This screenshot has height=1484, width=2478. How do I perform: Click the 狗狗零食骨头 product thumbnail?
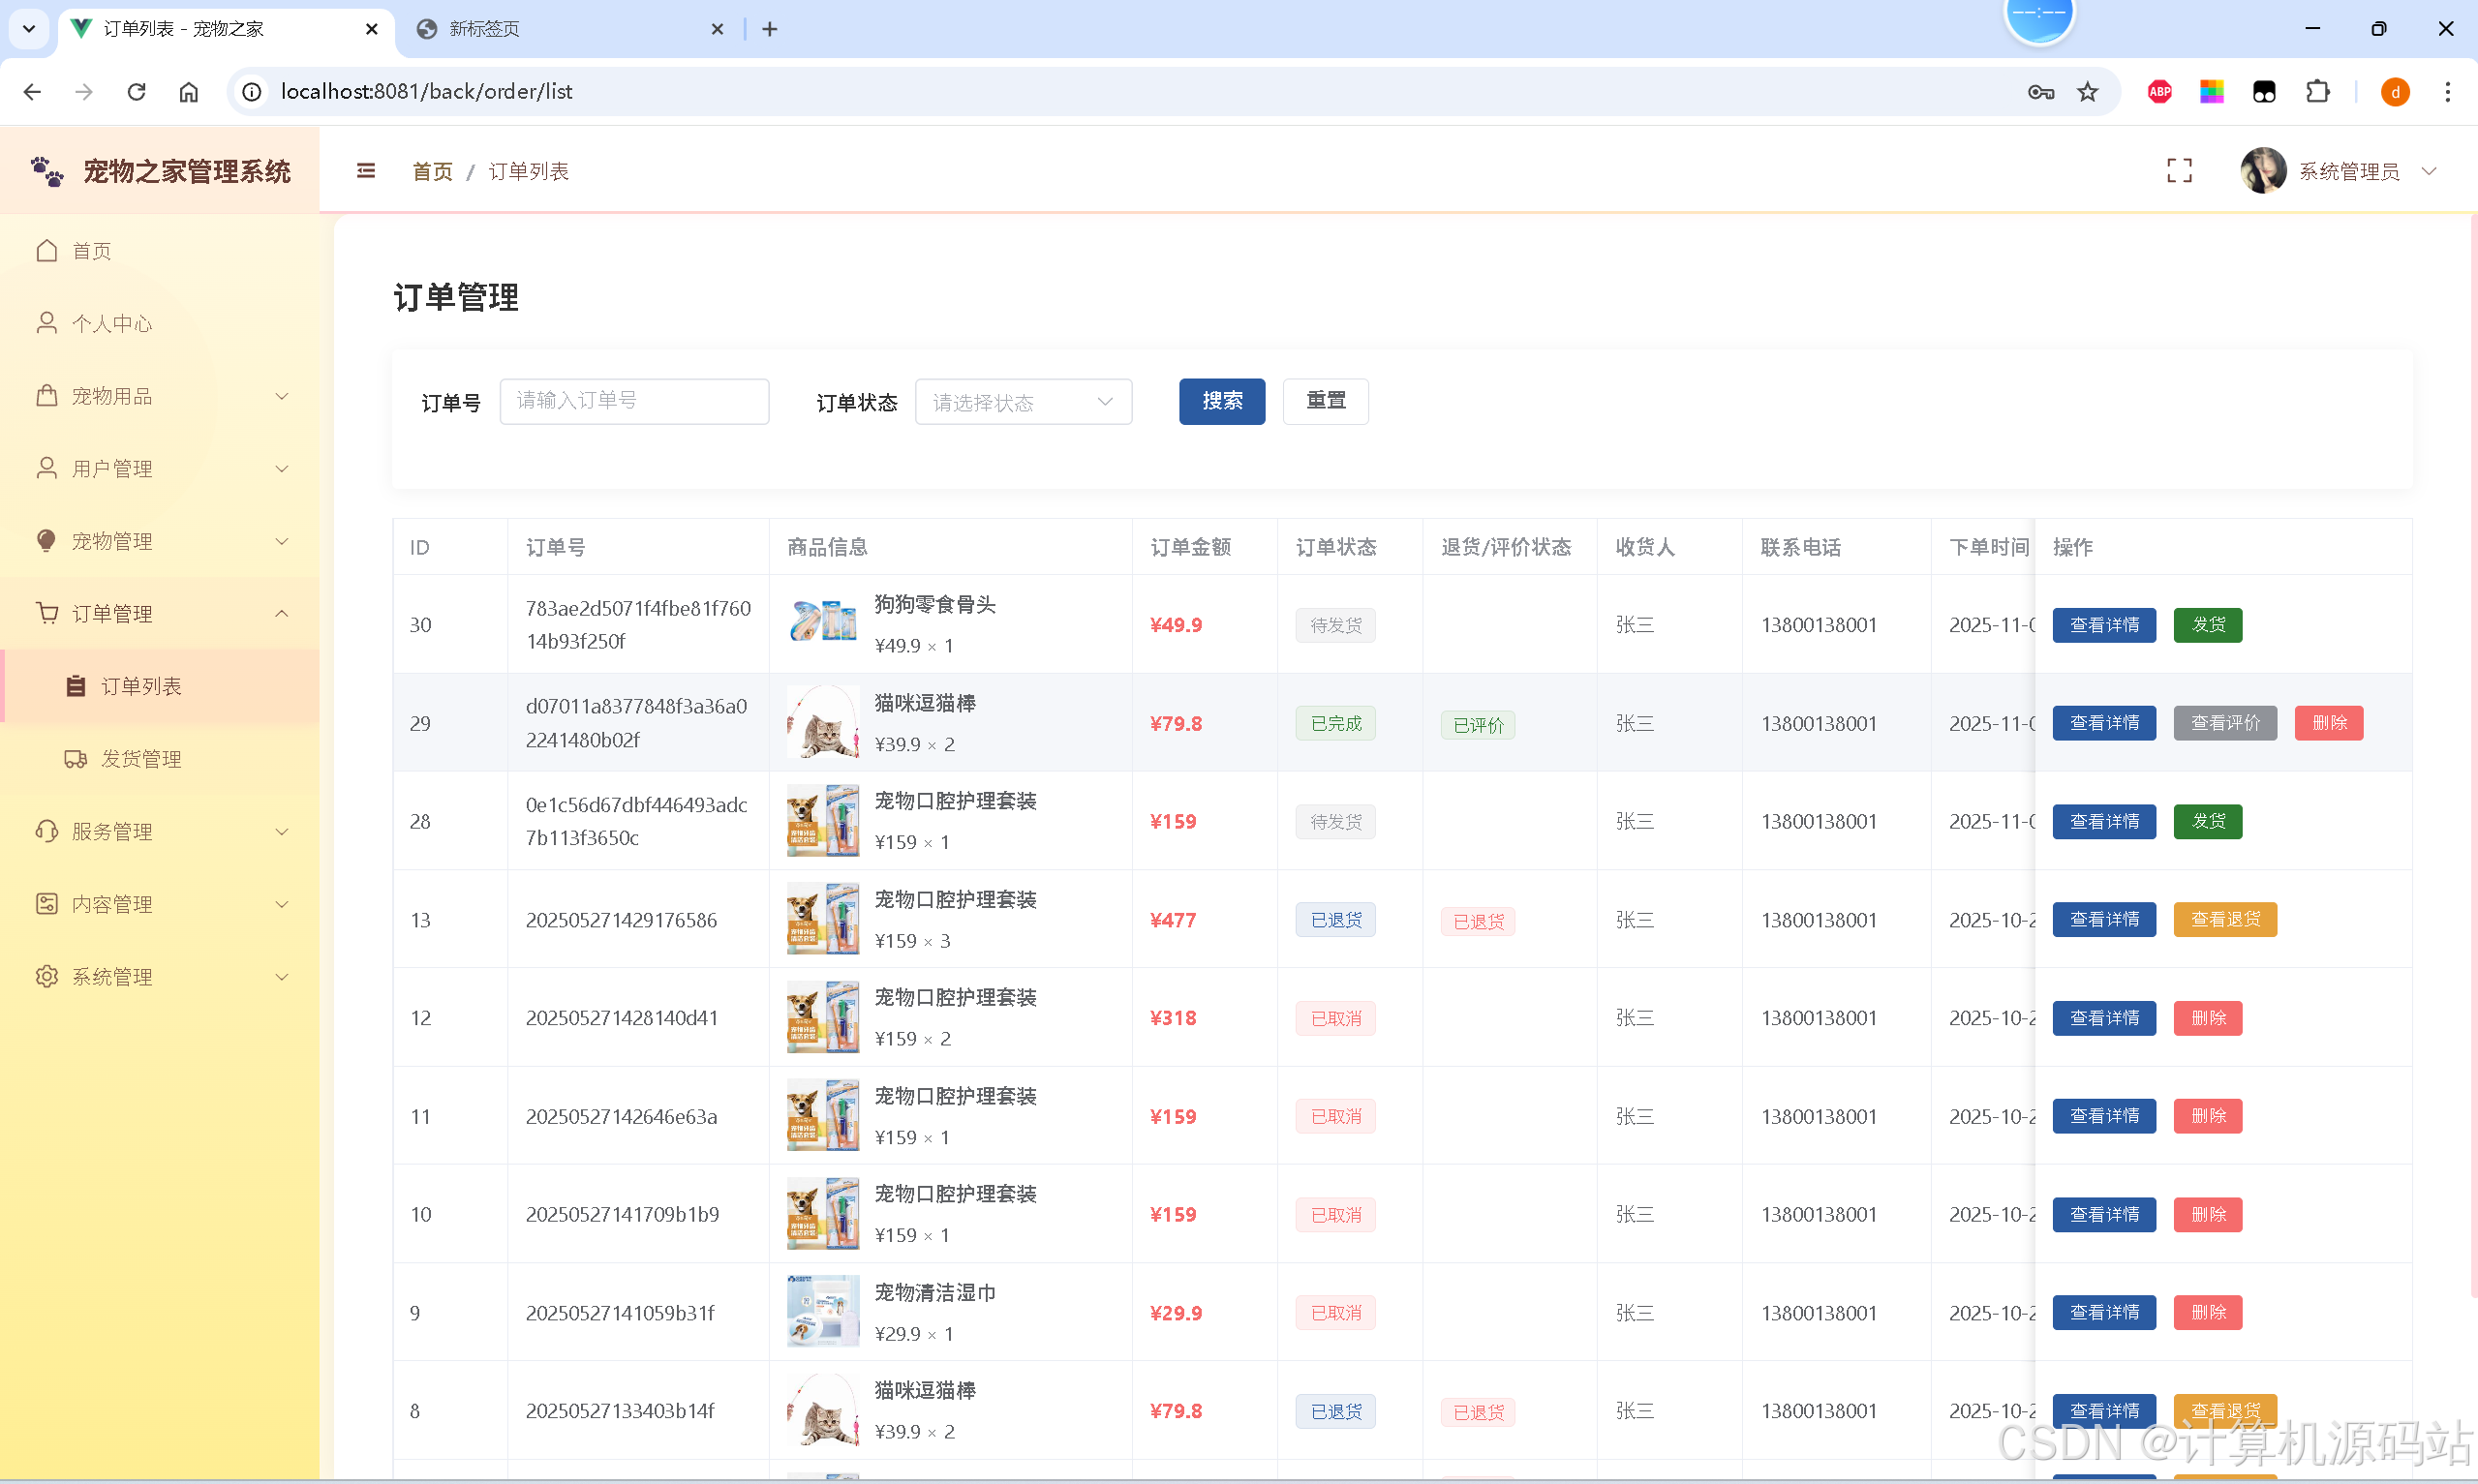823,623
